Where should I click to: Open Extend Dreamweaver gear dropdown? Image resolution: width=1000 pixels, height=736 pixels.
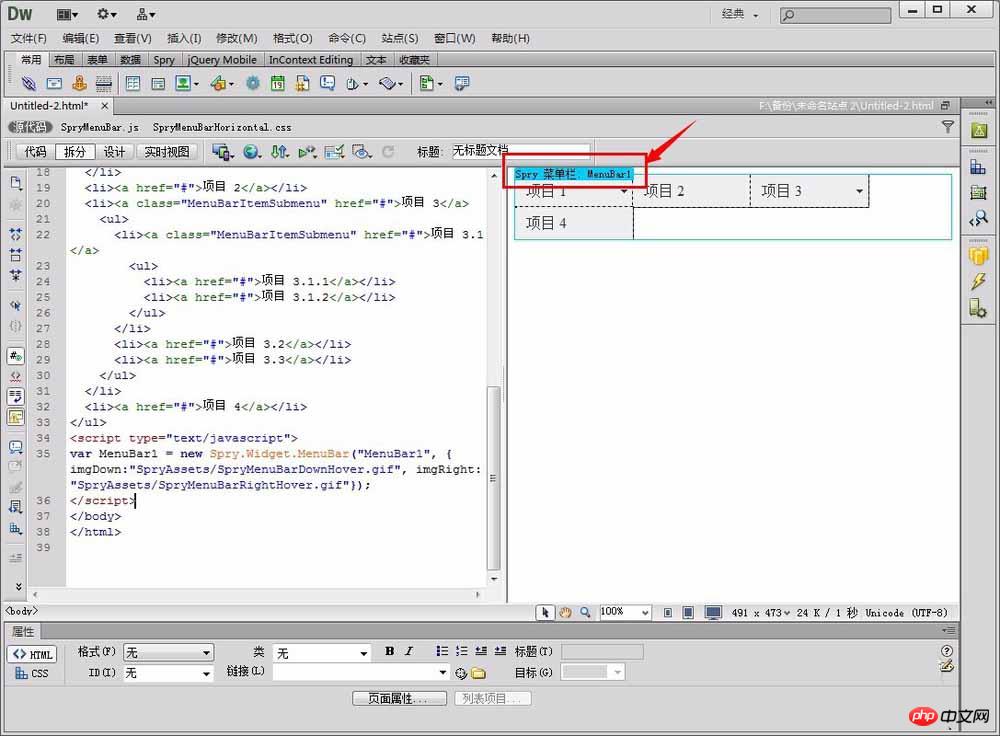(107, 14)
